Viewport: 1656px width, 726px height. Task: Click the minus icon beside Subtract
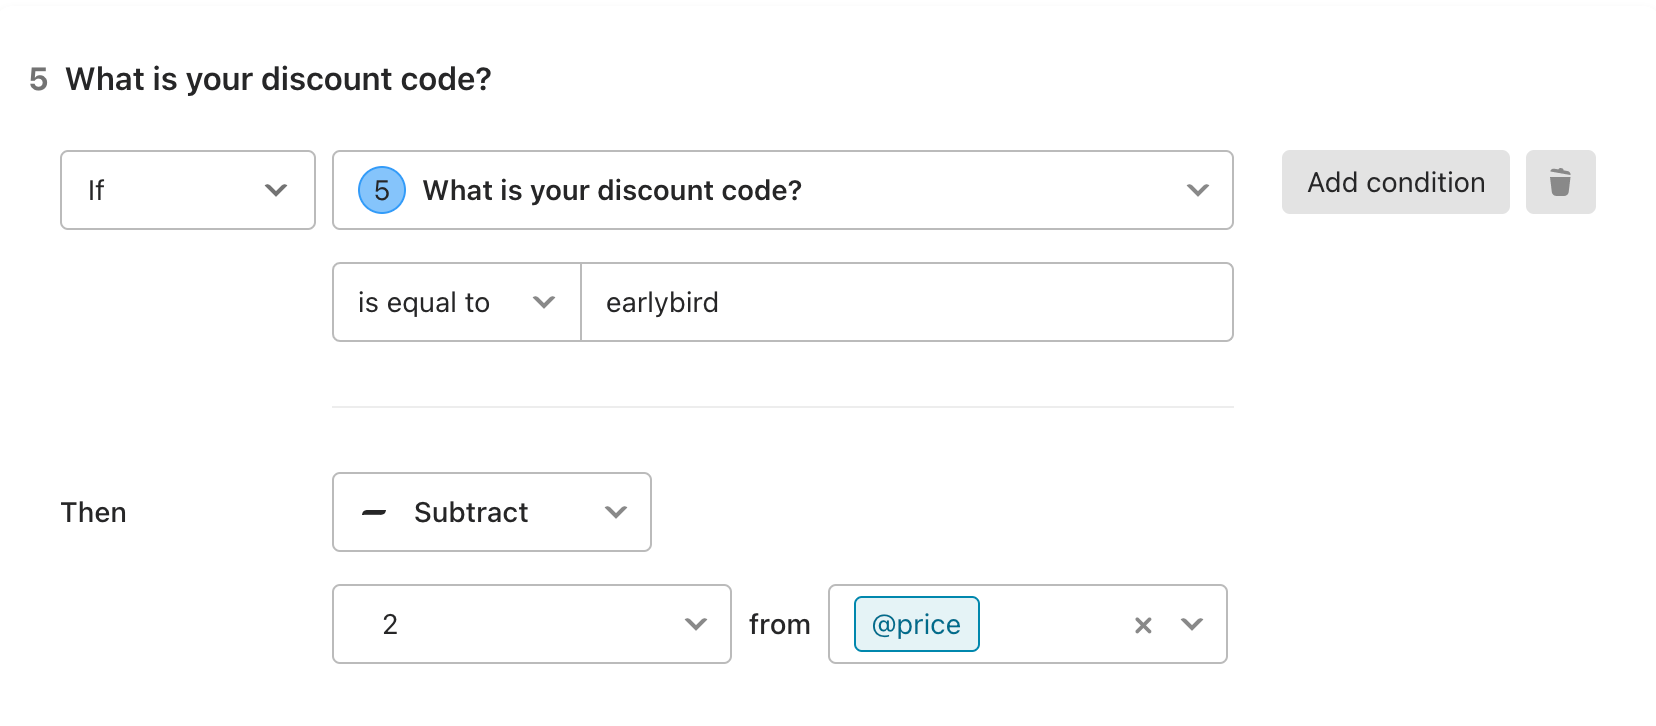coord(374,513)
